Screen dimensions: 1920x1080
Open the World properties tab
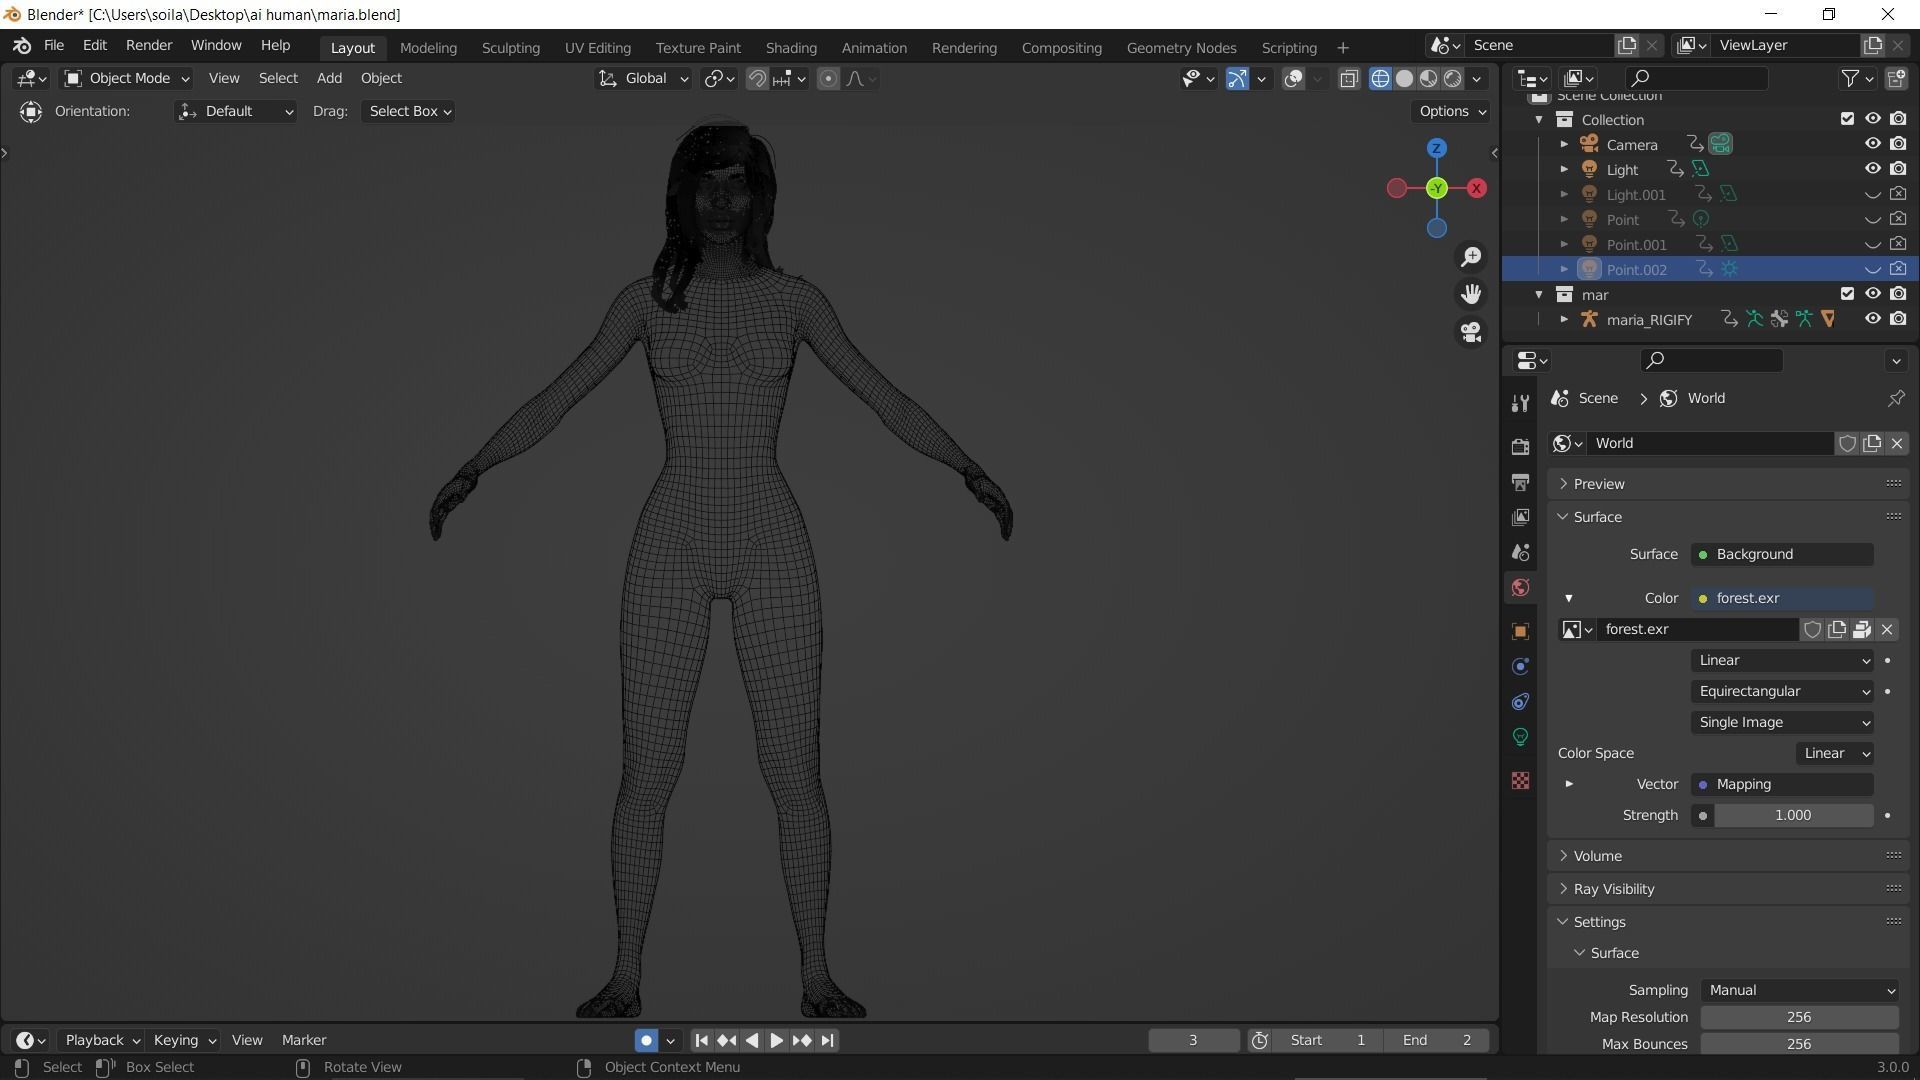[x=1520, y=587]
